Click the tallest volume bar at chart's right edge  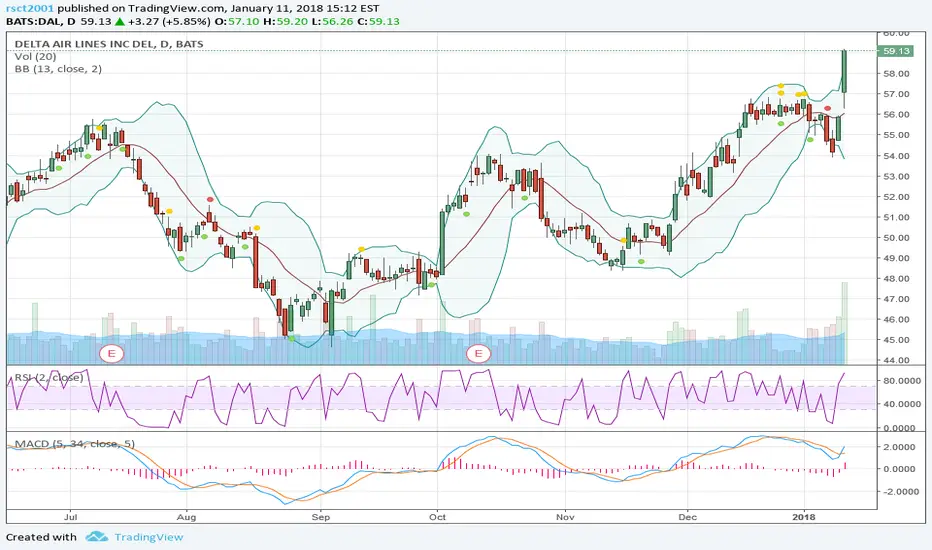(845, 323)
